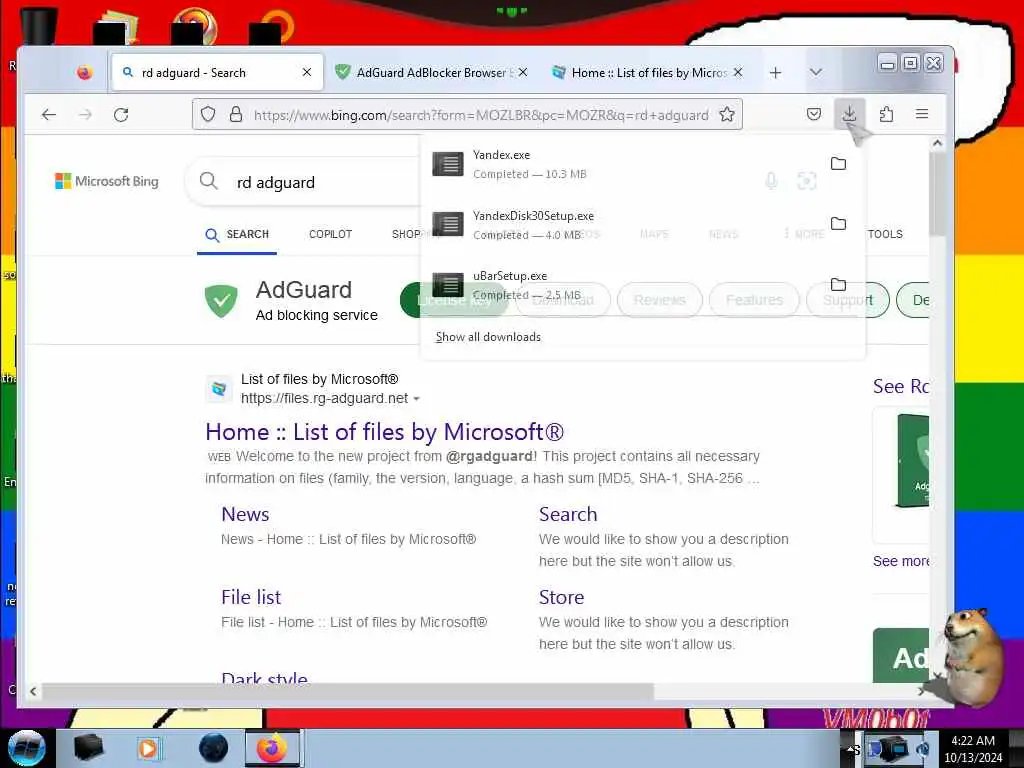Click the AdGuard product box thumbnail
The height and width of the screenshot is (768, 1024).
pos(912,461)
